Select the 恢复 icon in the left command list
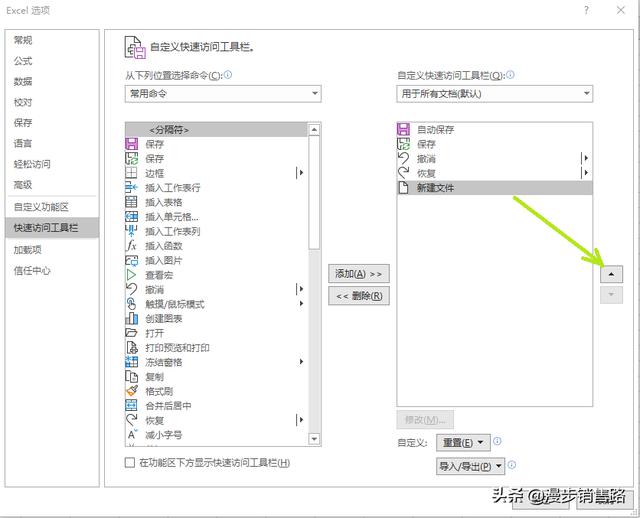This screenshot has height=518, width=640. coord(131,420)
